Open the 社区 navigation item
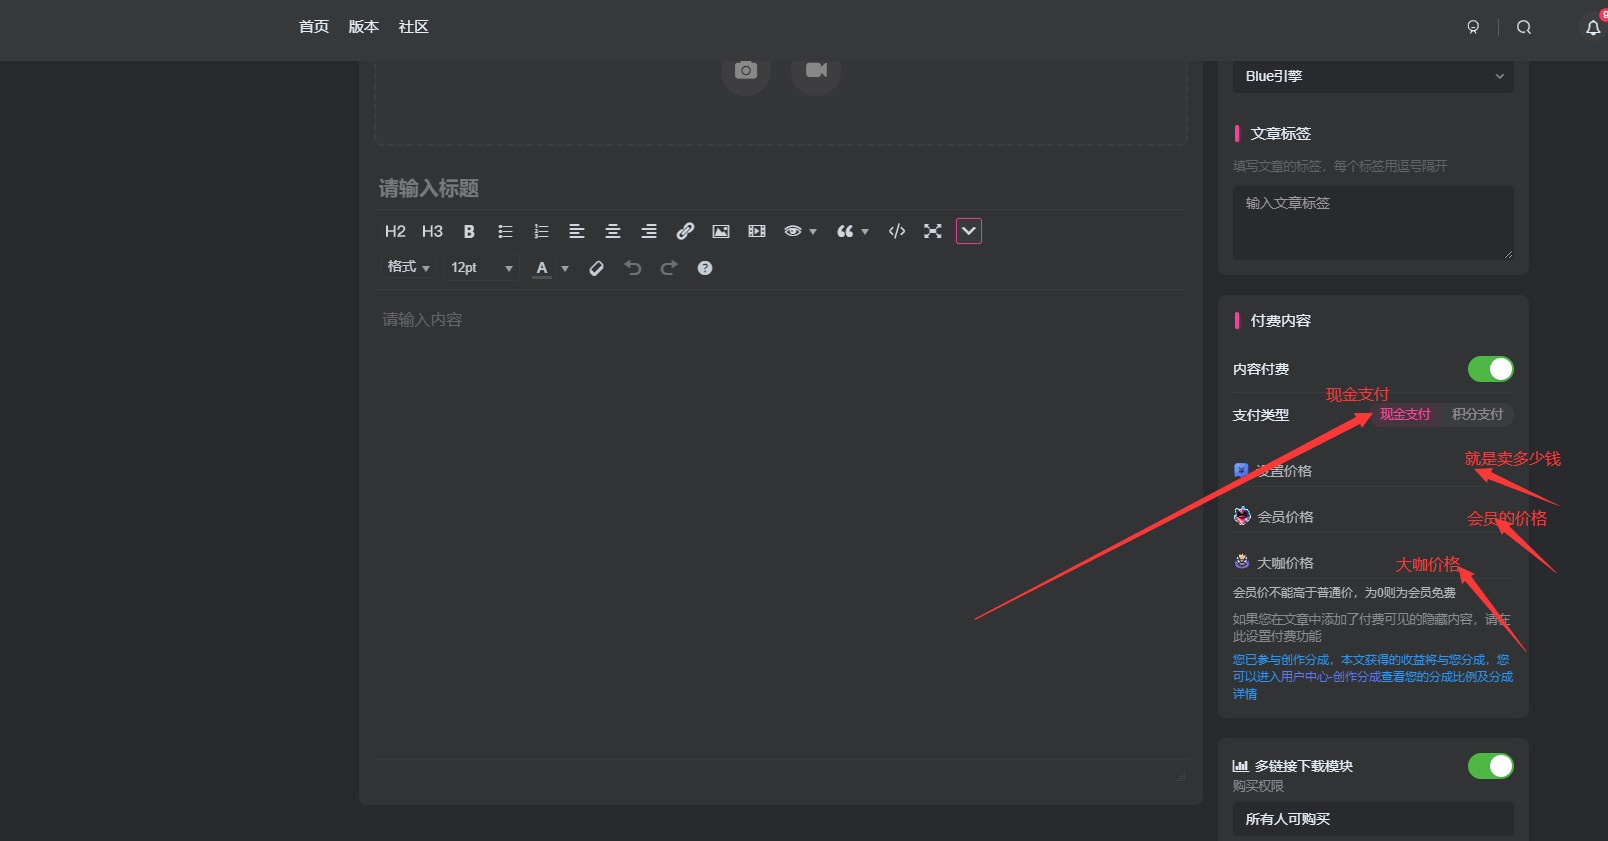The height and width of the screenshot is (841, 1608). (x=413, y=27)
